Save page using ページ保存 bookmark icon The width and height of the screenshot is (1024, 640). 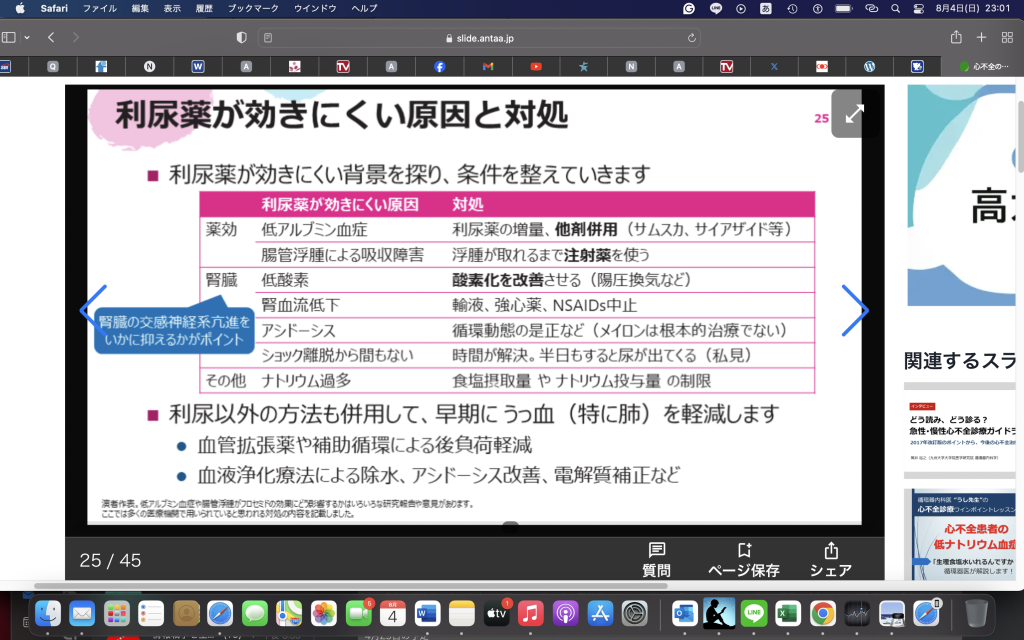pyautogui.click(x=743, y=559)
